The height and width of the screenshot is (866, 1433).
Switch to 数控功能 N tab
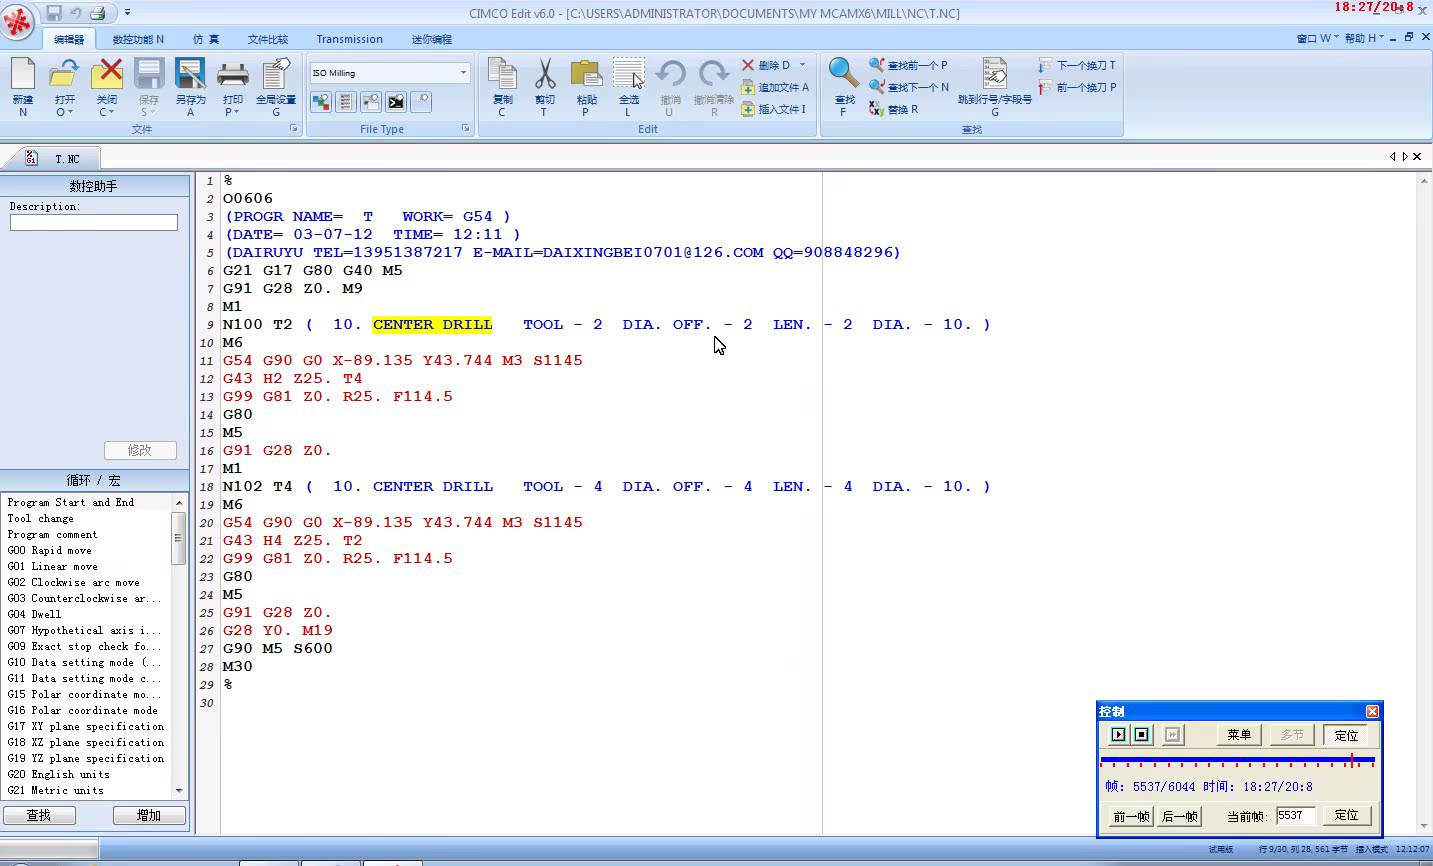pos(138,39)
